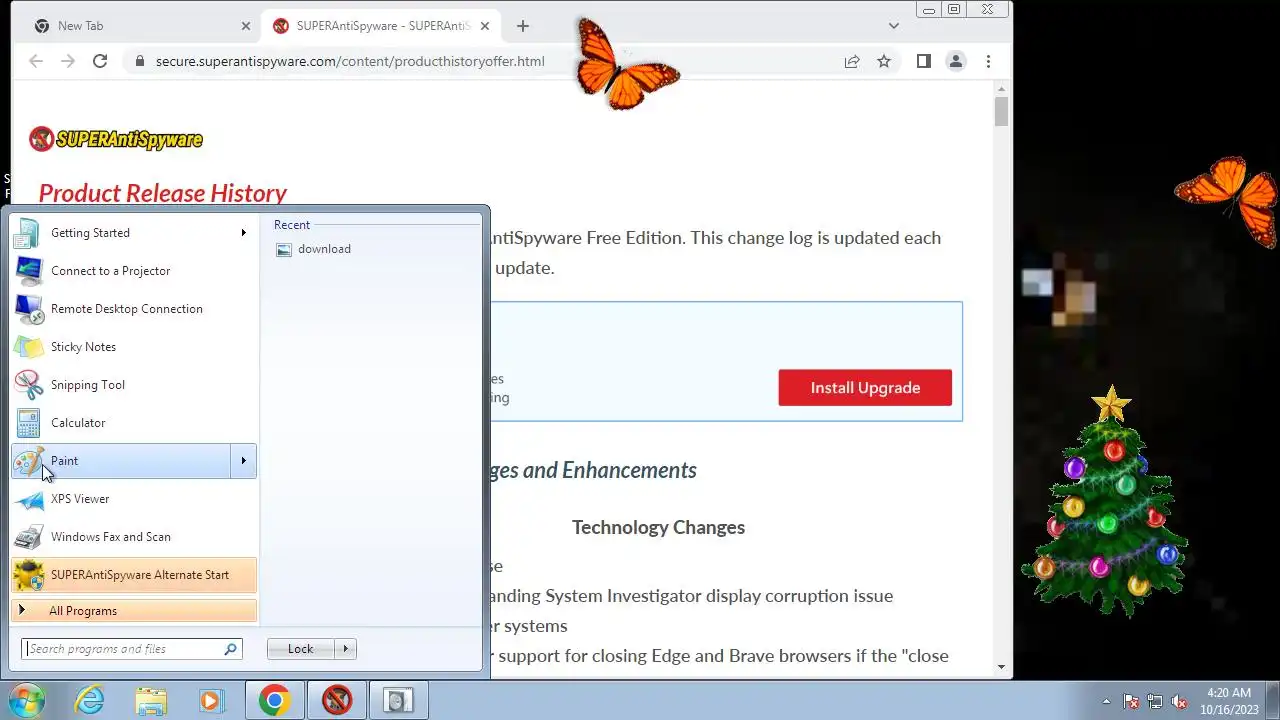Open Windows Explorer folder in taskbar
The image size is (1280, 720).
coord(151,701)
